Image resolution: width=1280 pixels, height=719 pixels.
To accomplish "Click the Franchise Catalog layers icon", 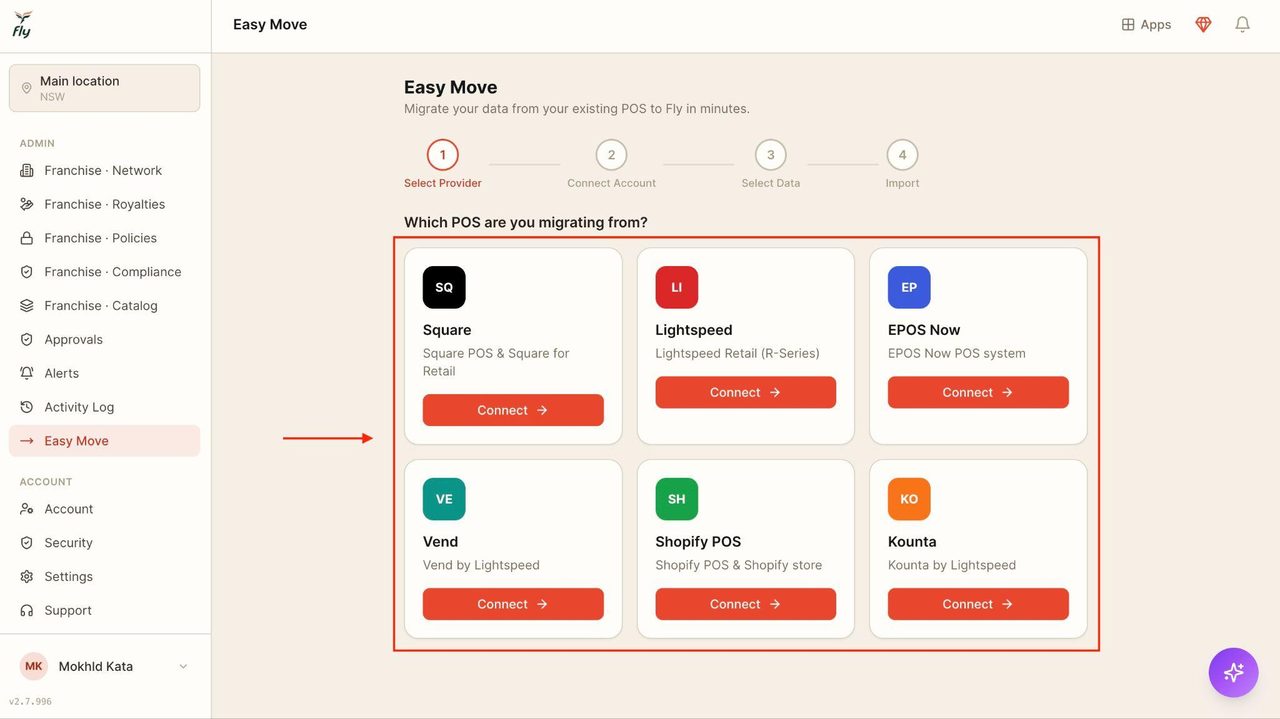I will tap(27, 306).
